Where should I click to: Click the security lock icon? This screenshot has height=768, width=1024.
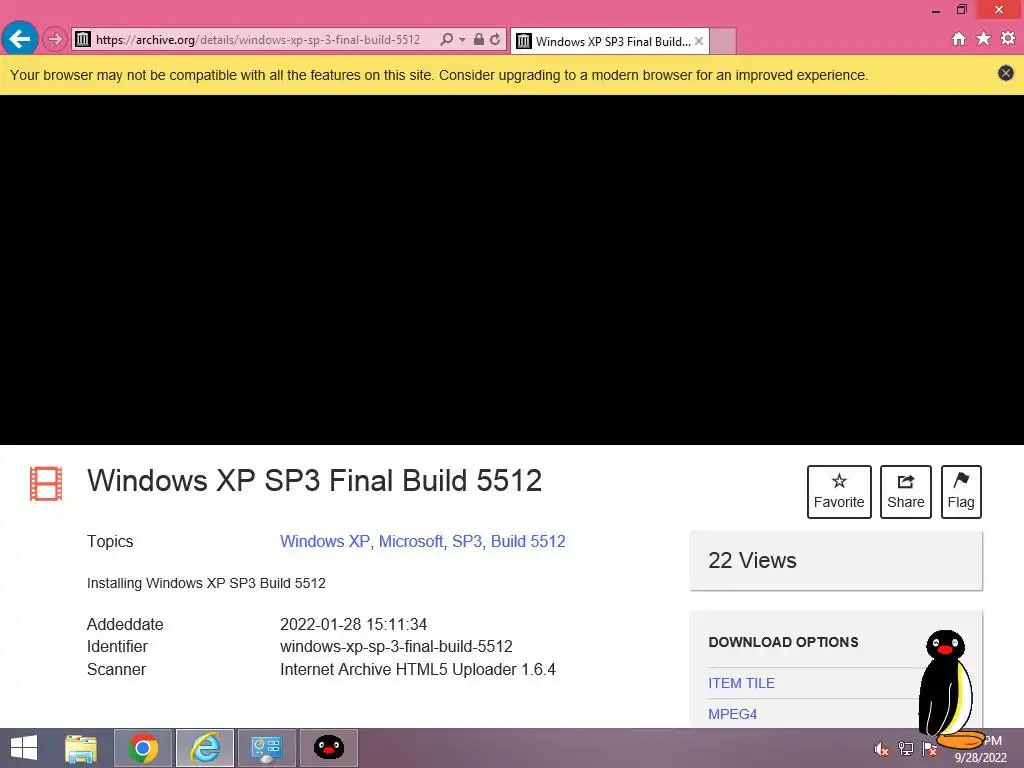tap(479, 39)
